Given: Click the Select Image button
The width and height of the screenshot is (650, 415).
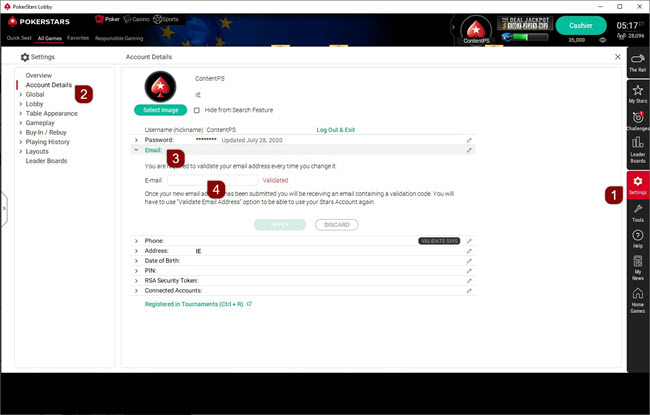Looking at the screenshot, I should (x=160, y=110).
